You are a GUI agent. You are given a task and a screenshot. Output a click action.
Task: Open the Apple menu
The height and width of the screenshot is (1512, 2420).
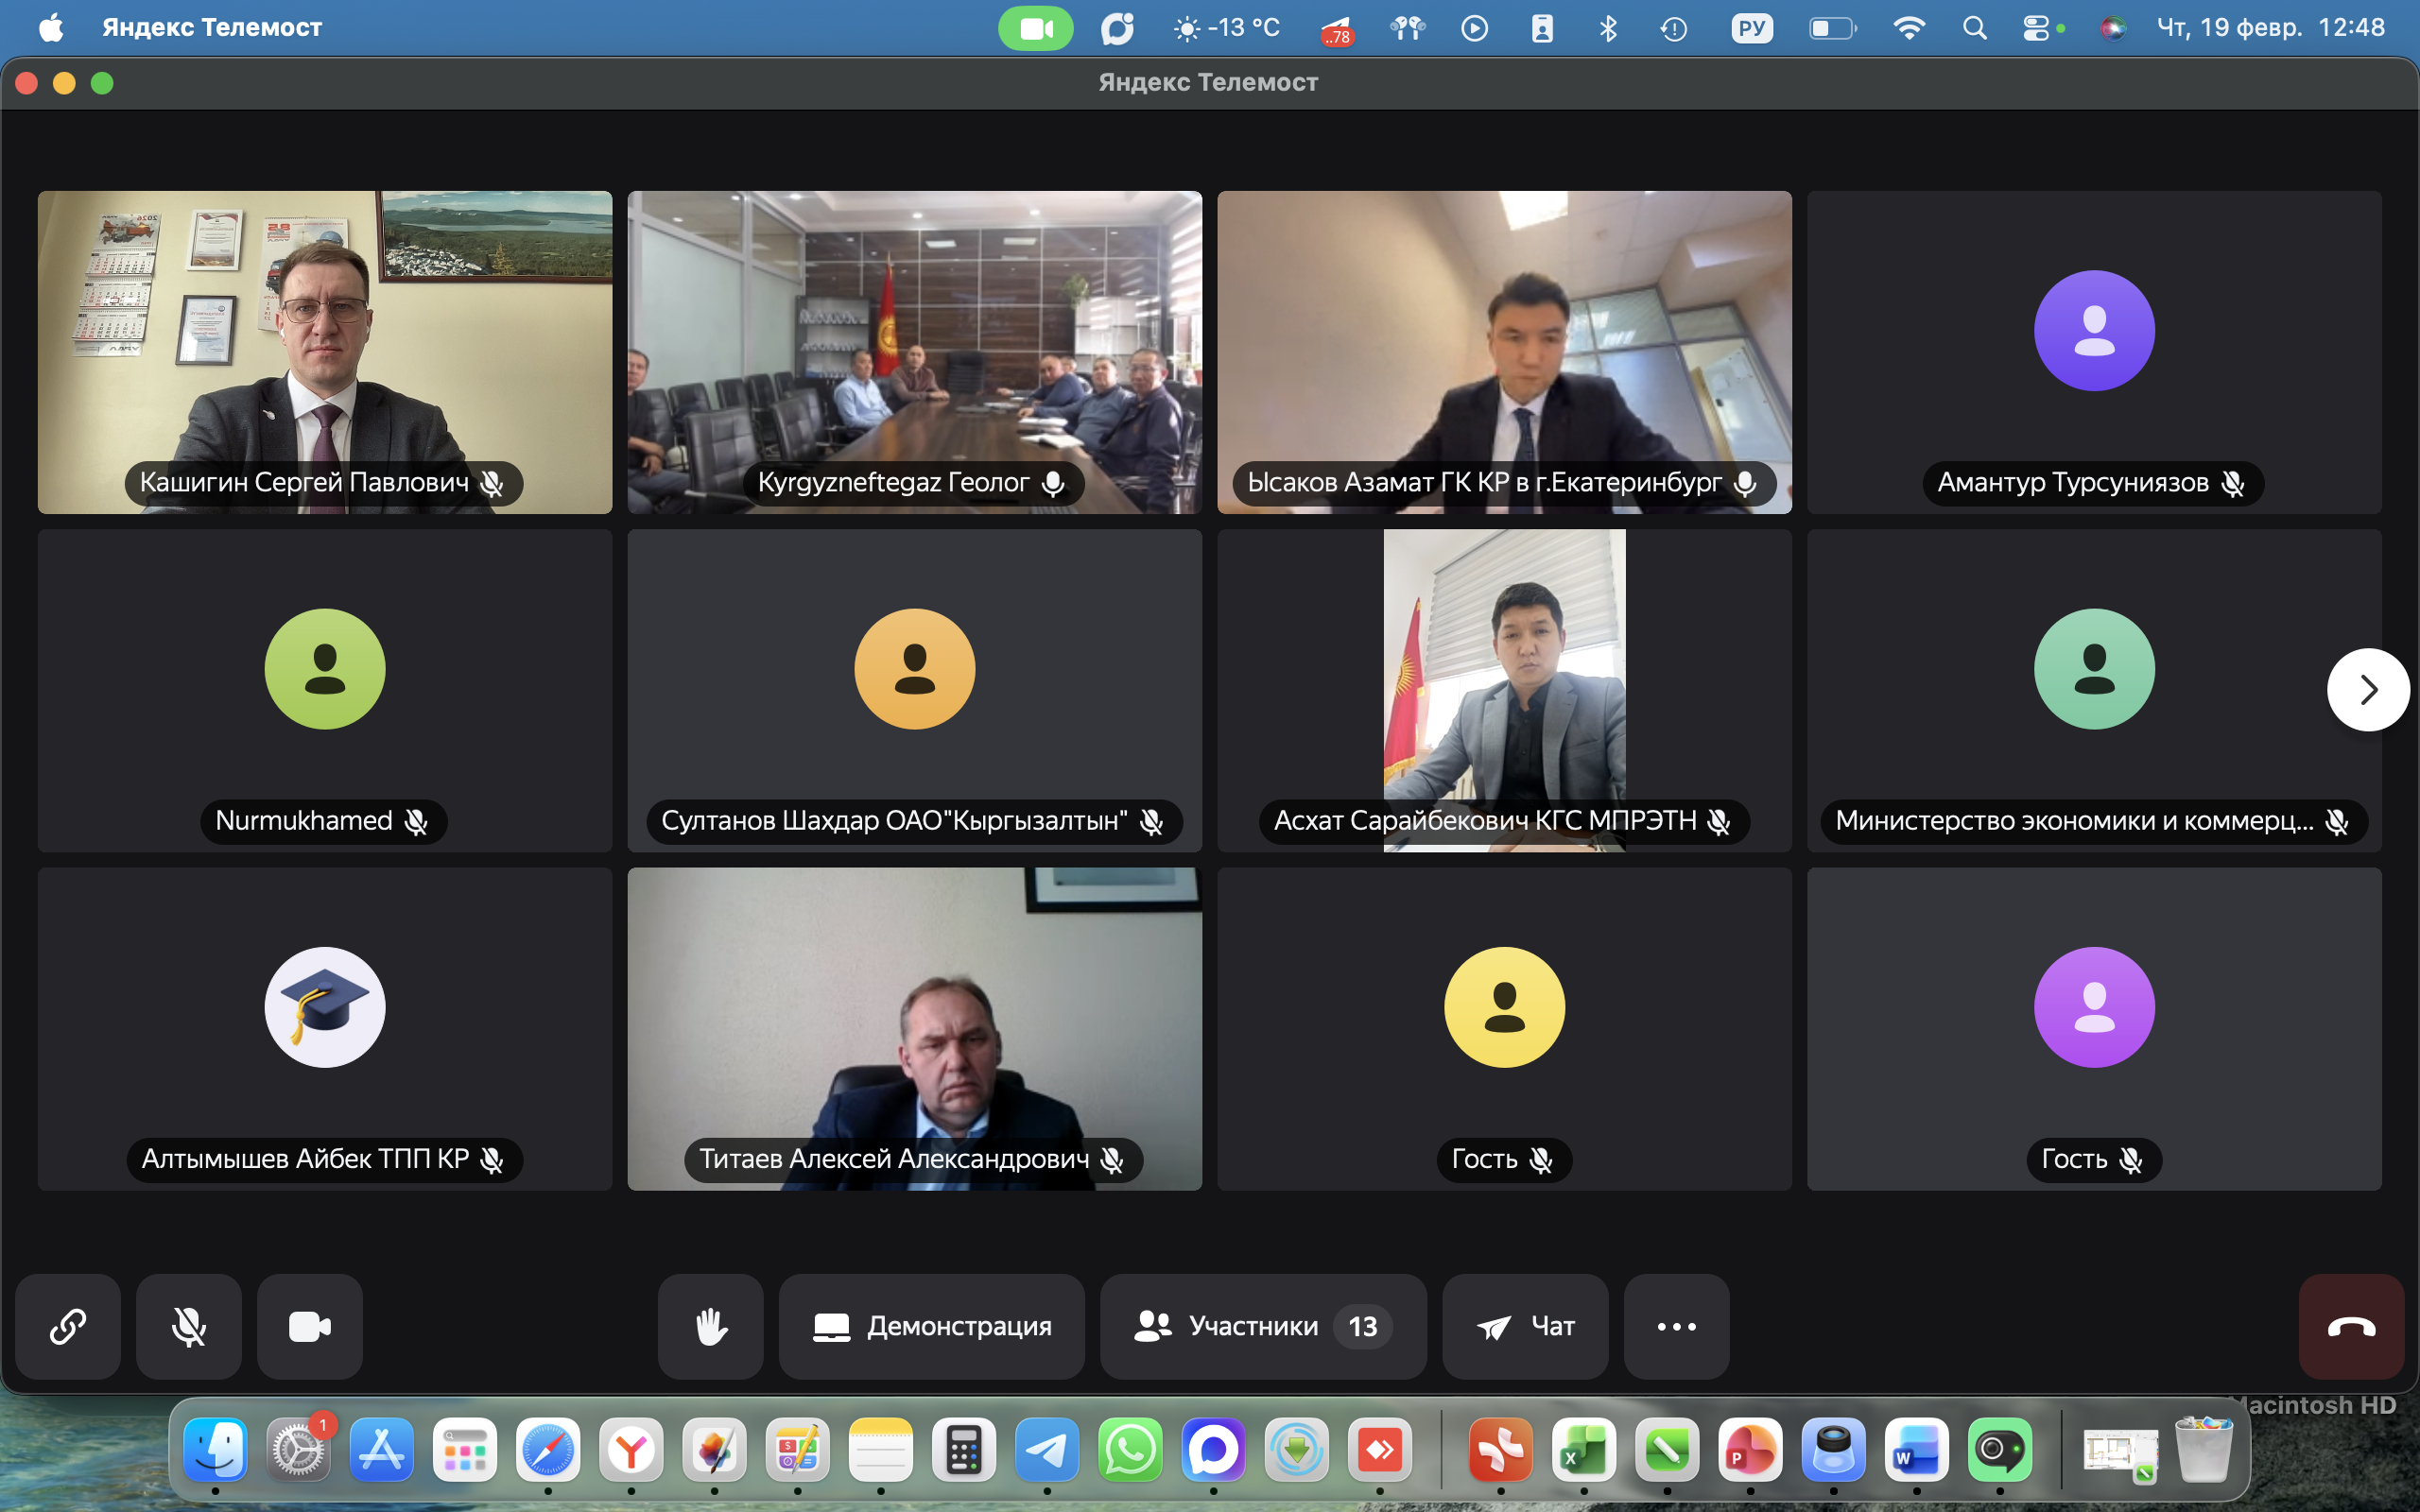click(x=51, y=27)
